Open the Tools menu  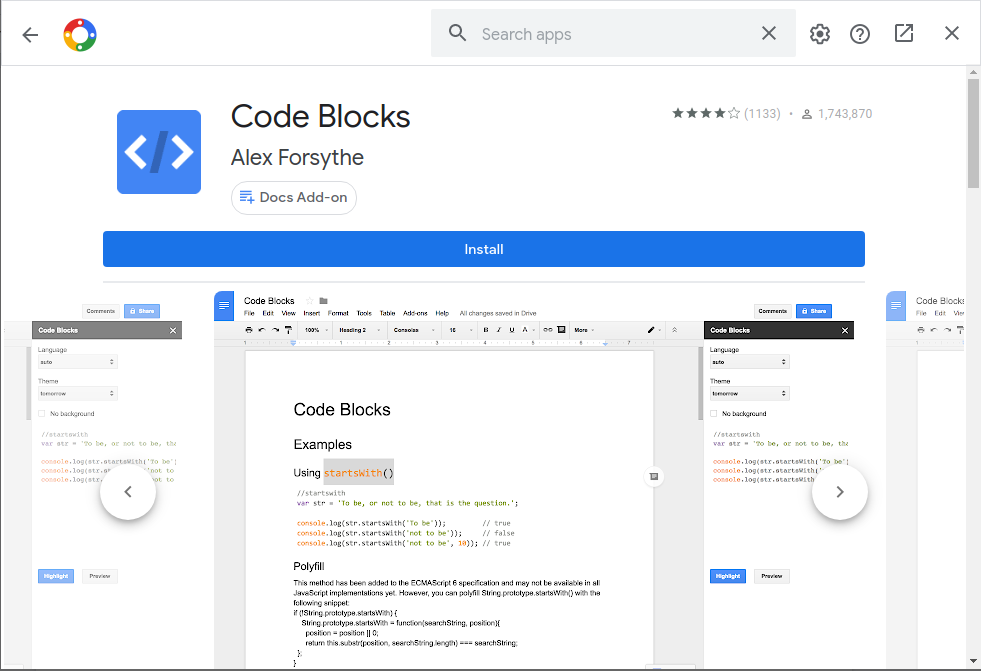(364, 313)
